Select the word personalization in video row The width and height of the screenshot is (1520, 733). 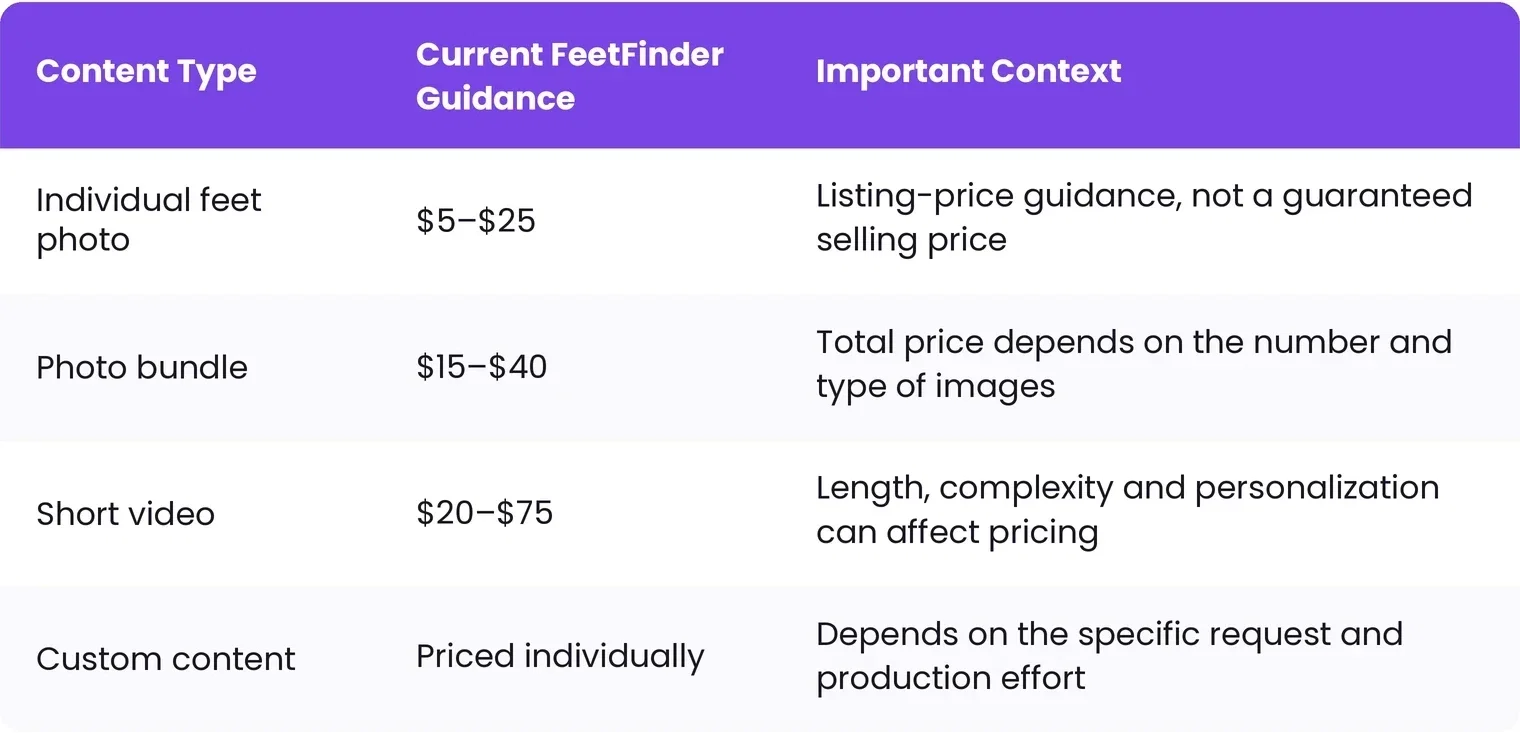1317,489
